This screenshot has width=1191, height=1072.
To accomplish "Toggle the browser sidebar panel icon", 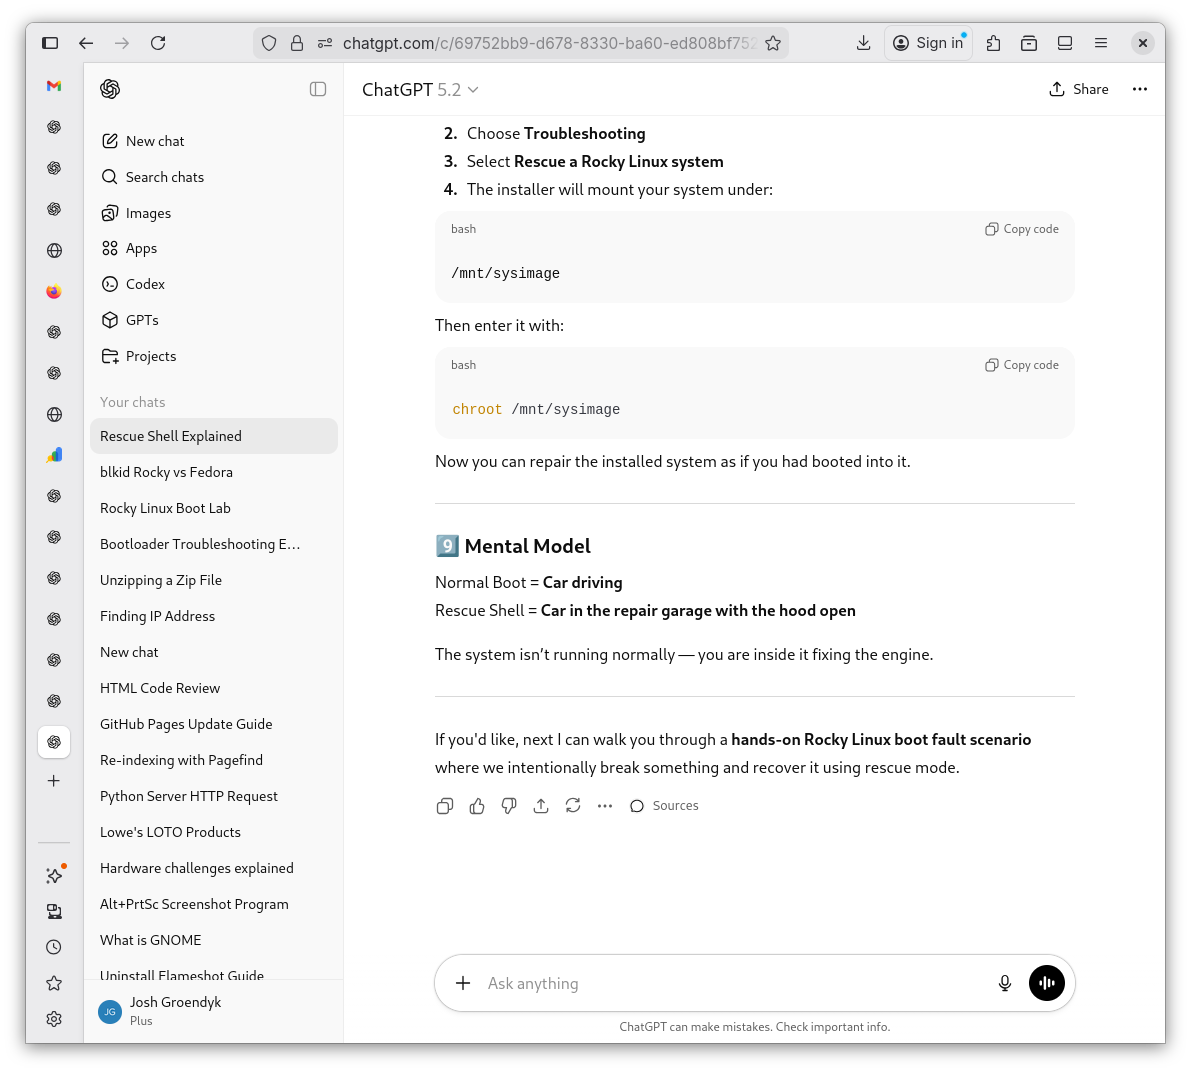I will pos(50,43).
